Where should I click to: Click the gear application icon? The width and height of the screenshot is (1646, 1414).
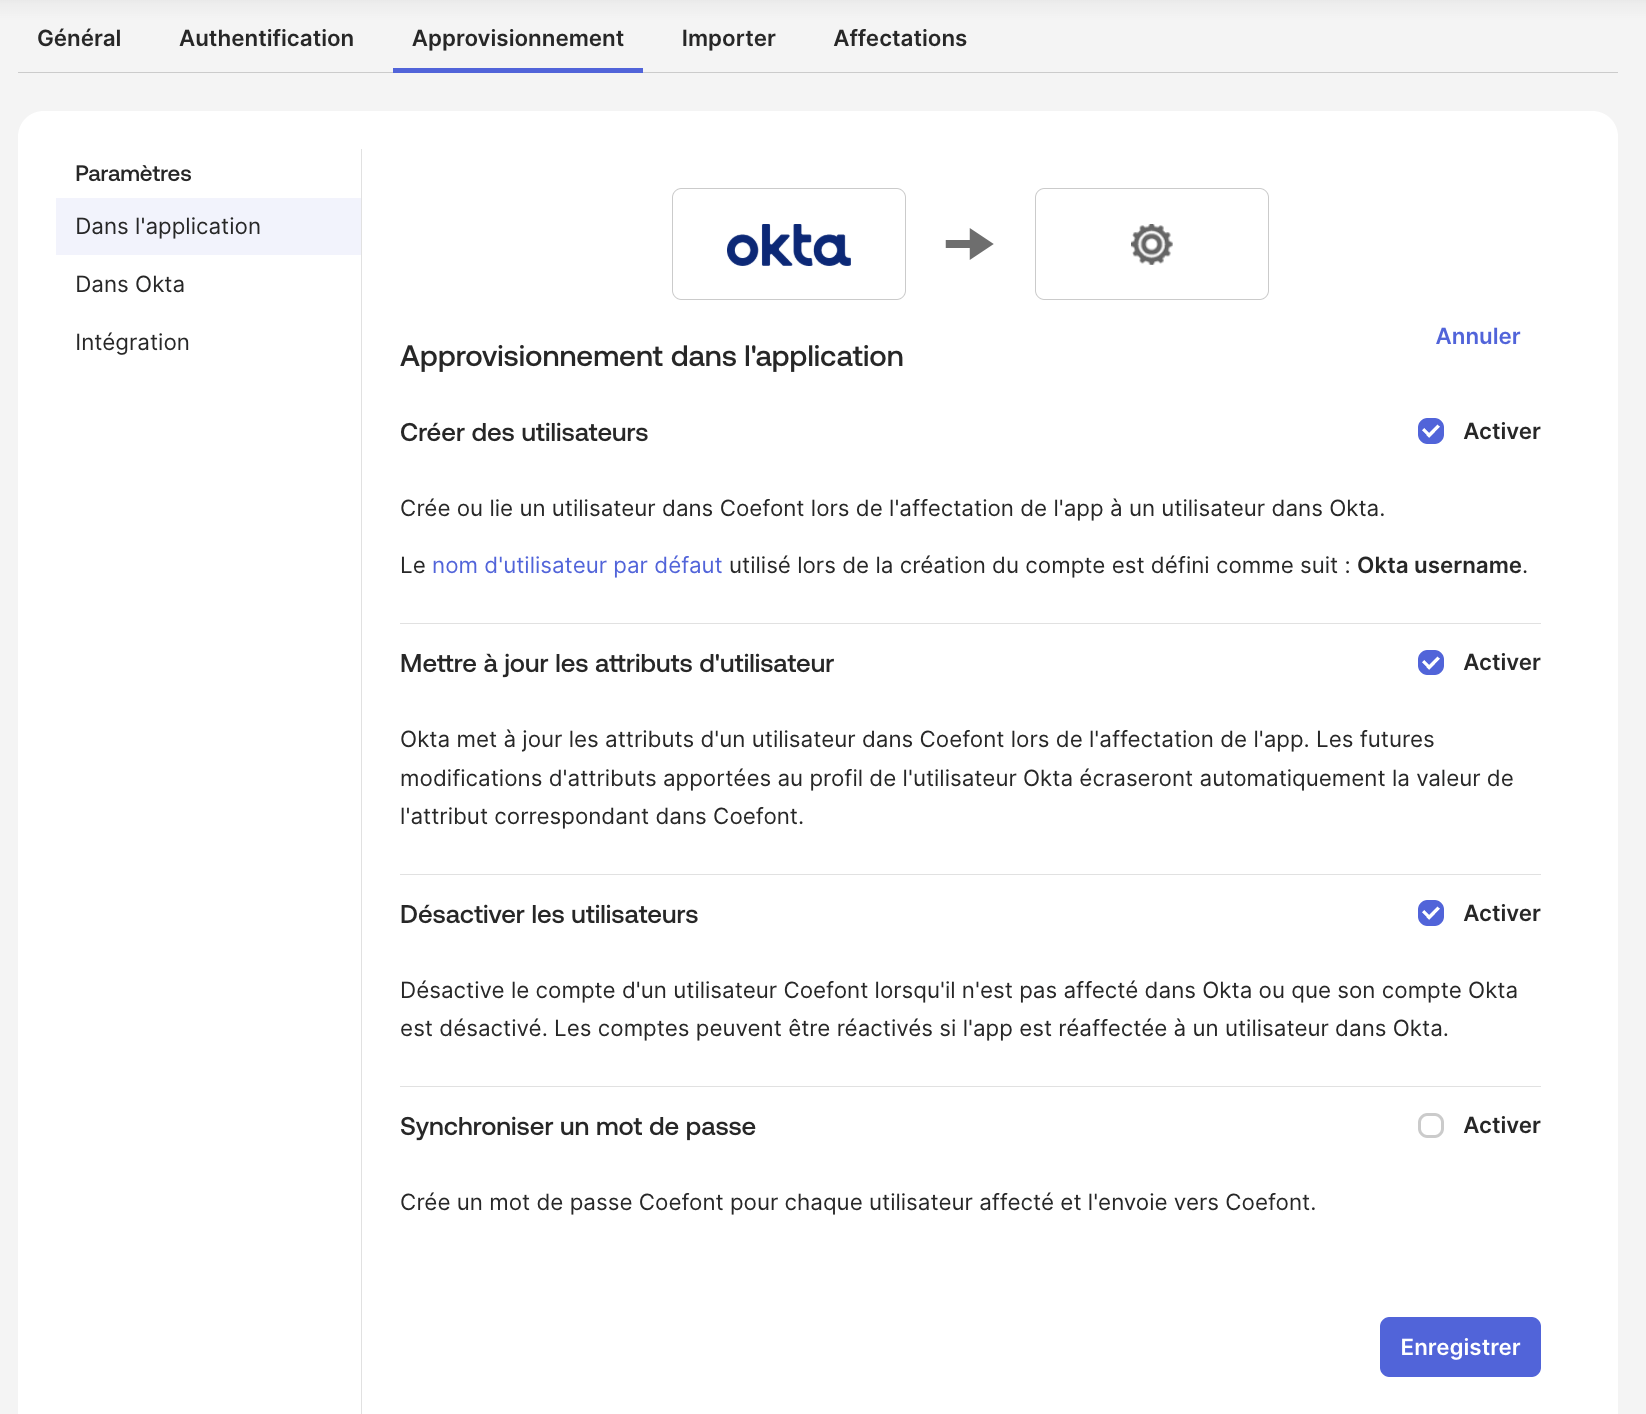tap(1151, 244)
